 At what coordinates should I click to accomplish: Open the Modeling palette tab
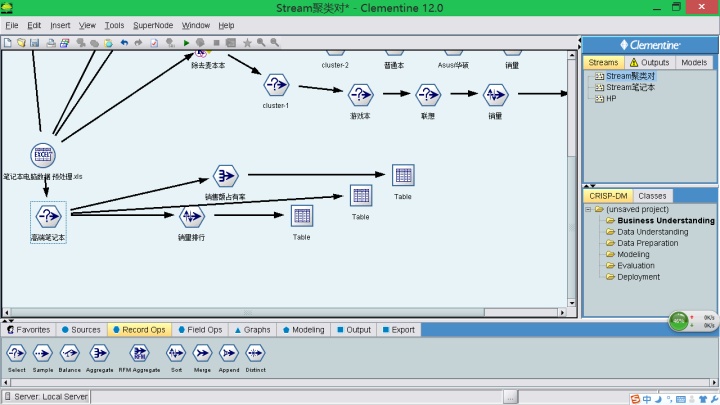pos(304,330)
